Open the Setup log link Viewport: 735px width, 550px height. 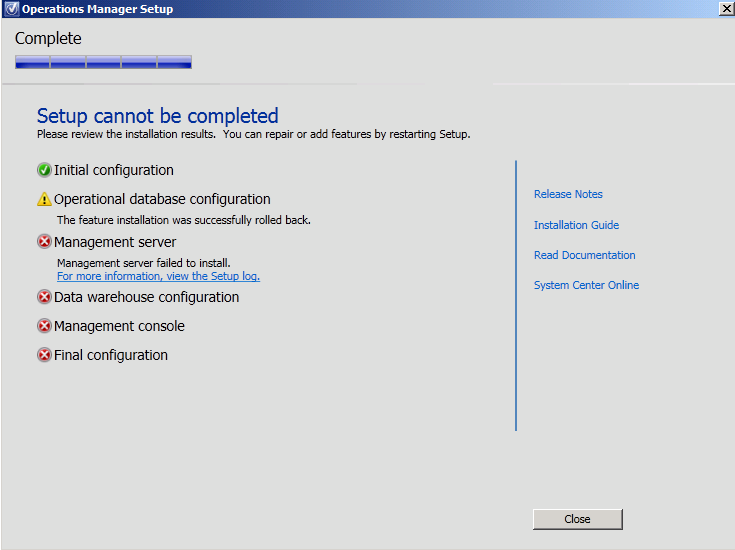click(158, 276)
